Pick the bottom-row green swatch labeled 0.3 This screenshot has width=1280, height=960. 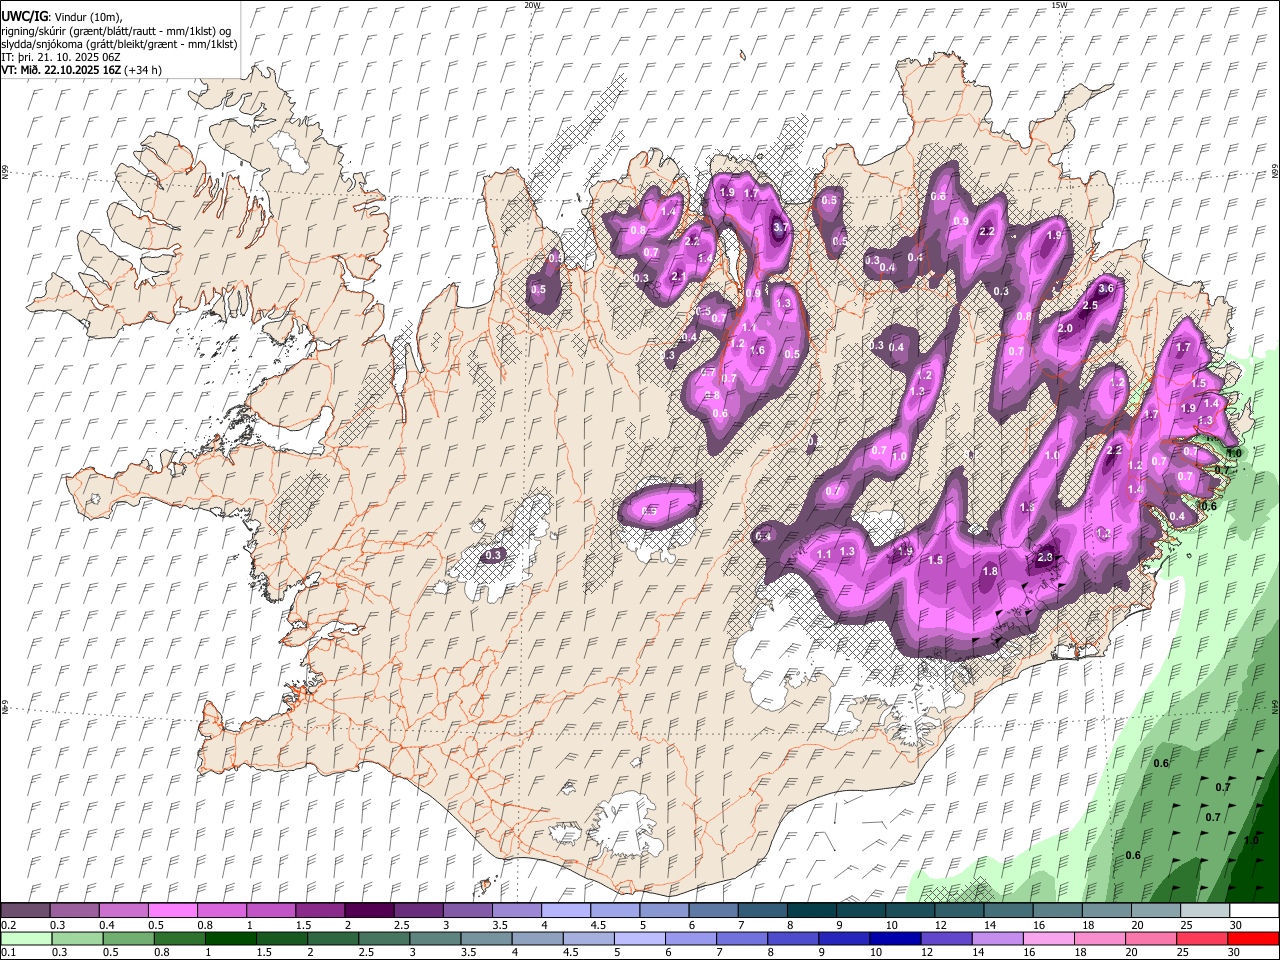tap(77, 938)
